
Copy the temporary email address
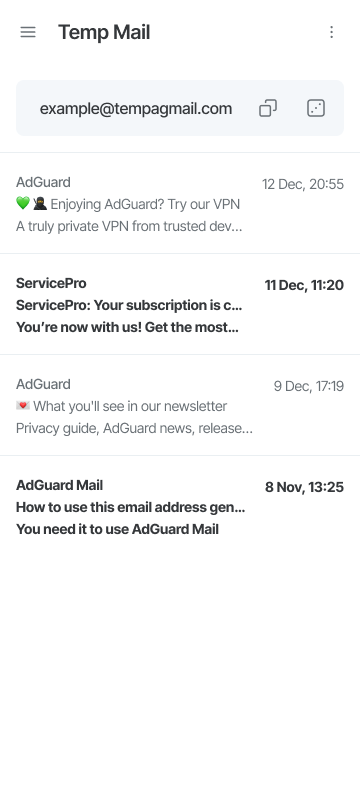(x=268, y=108)
